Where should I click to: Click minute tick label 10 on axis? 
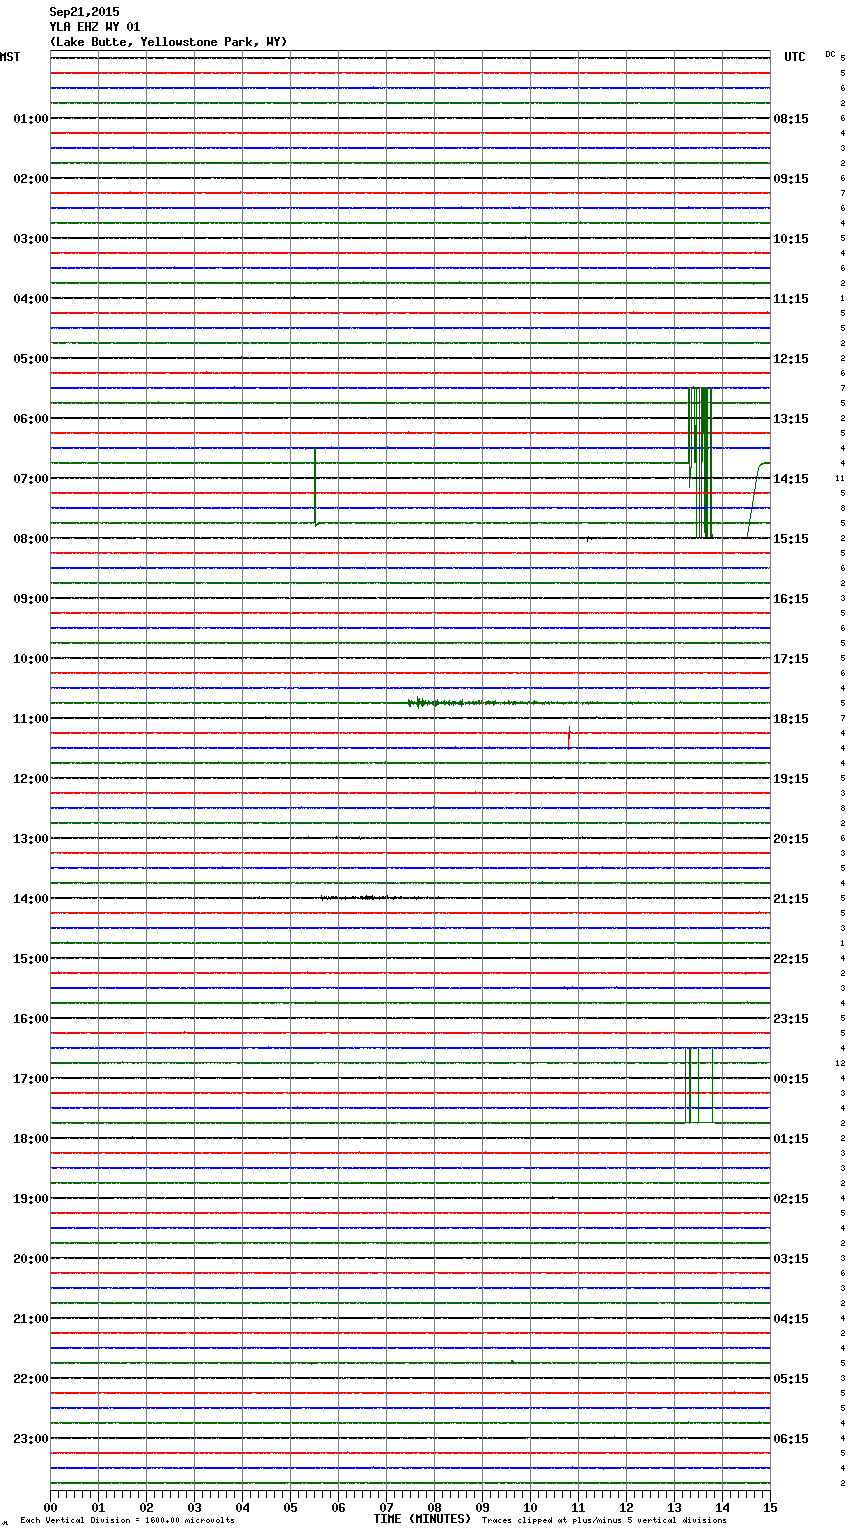point(530,1507)
